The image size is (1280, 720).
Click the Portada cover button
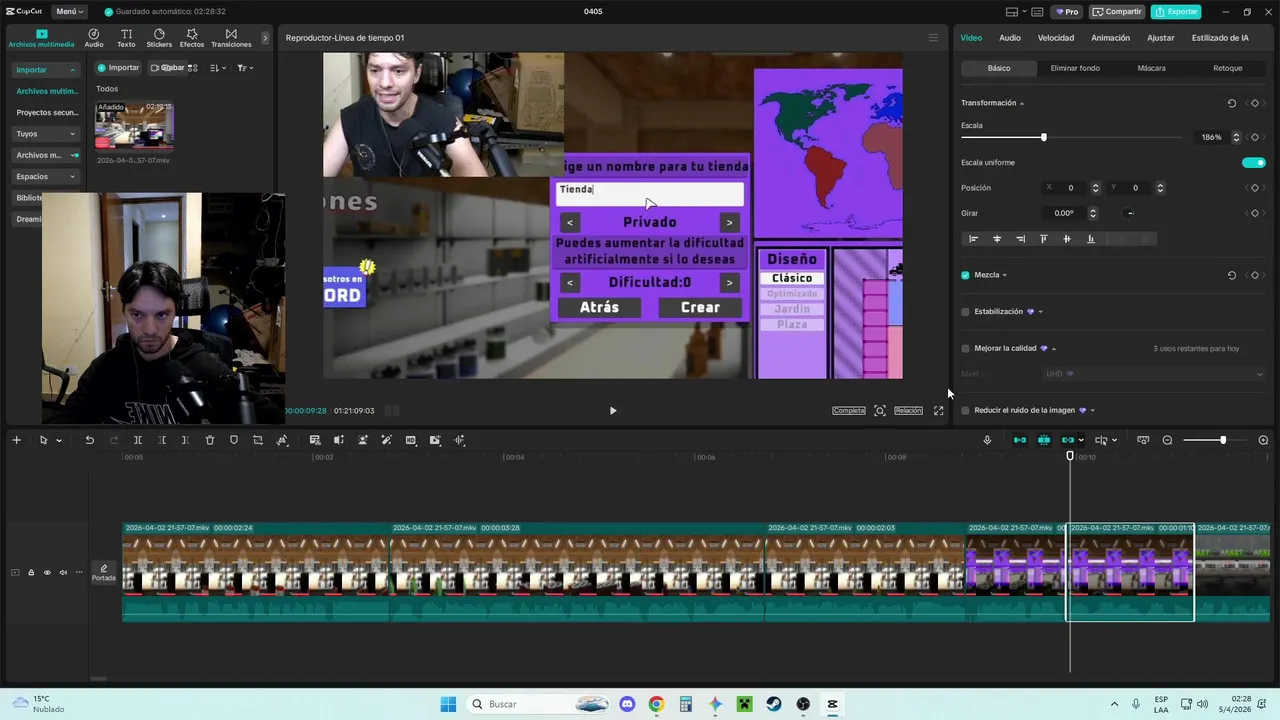click(x=104, y=573)
